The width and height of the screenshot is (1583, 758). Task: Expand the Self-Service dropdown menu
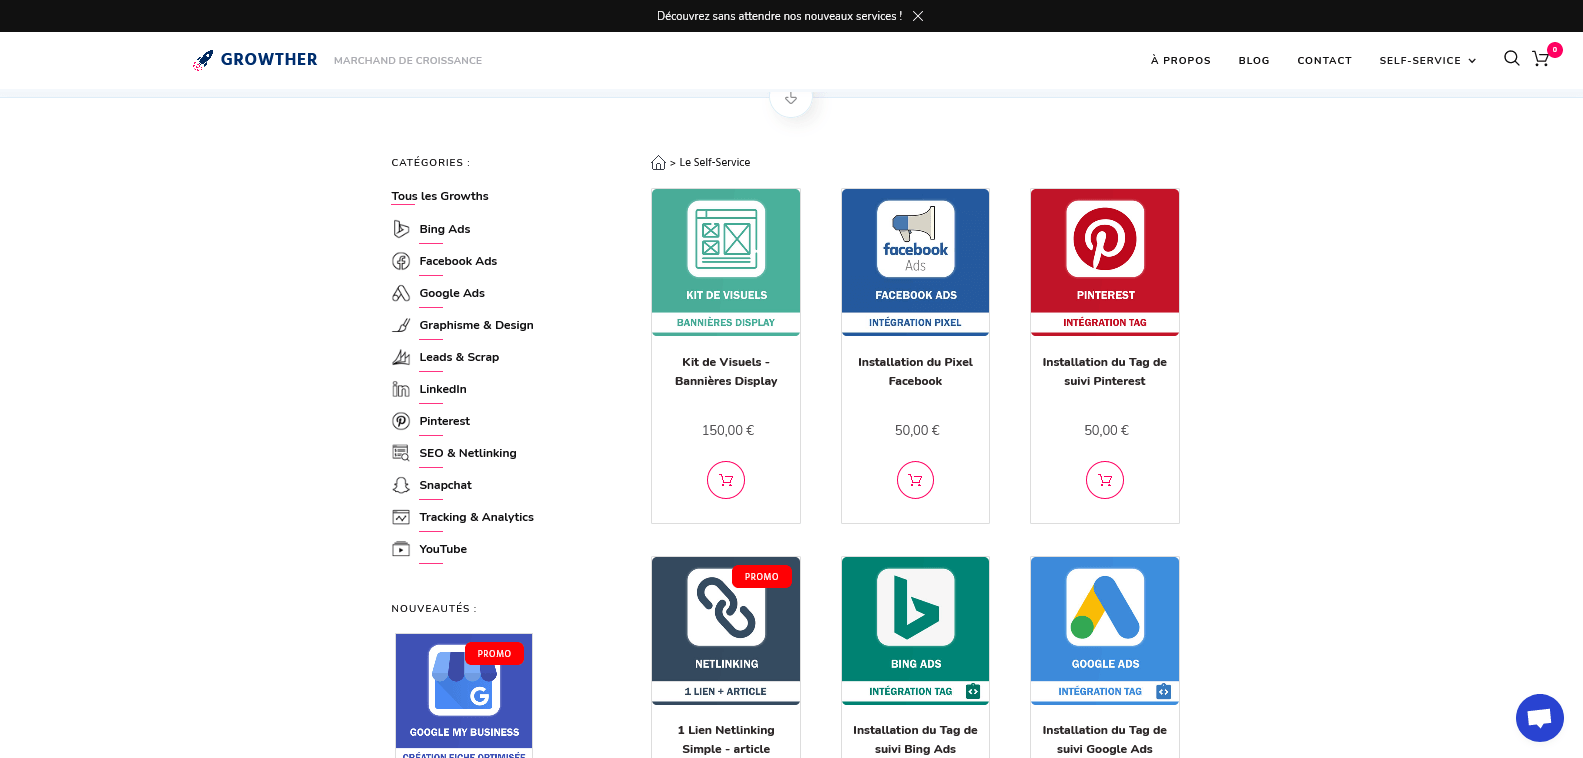(1427, 61)
